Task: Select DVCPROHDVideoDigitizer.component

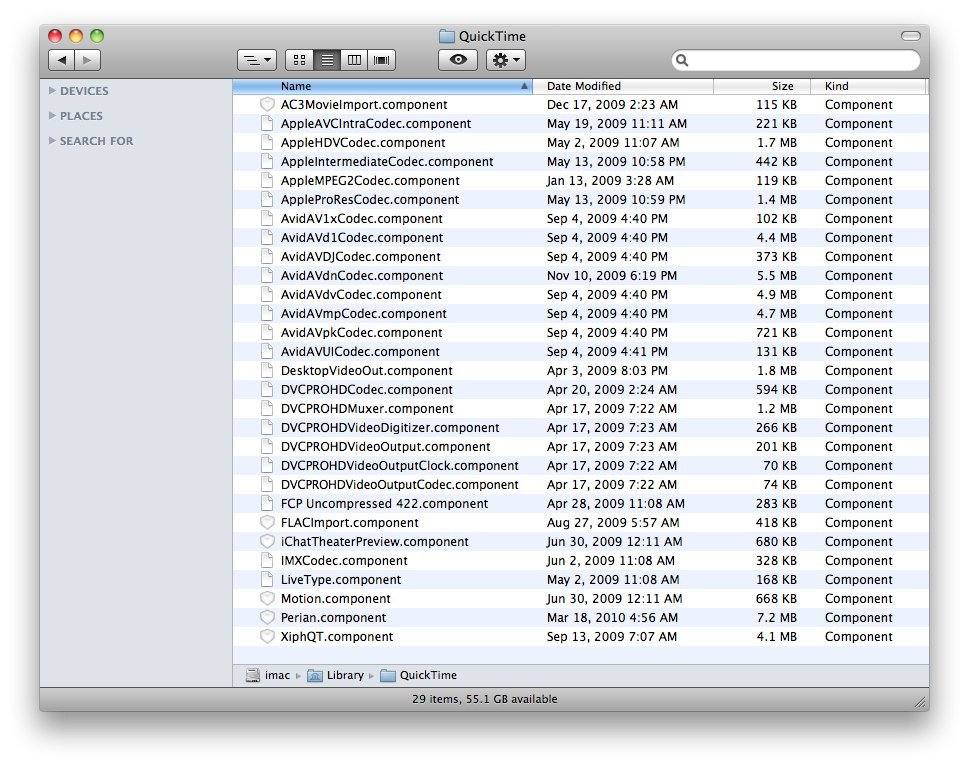Action: (580, 427)
